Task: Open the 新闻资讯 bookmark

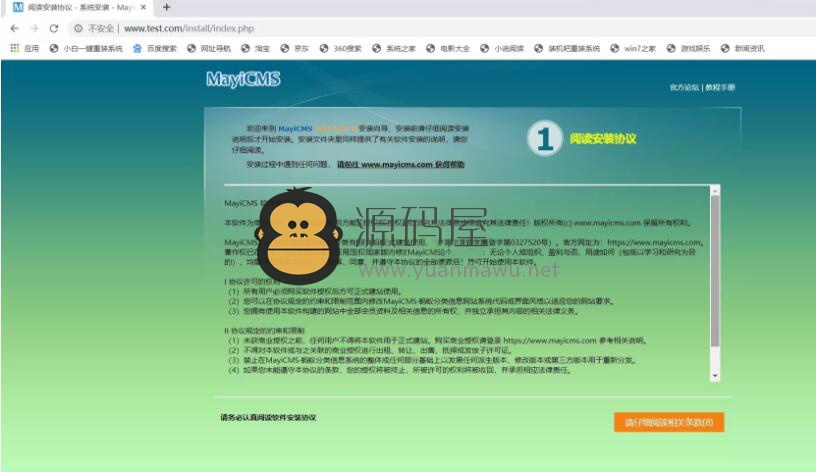Action: (743, 48)
